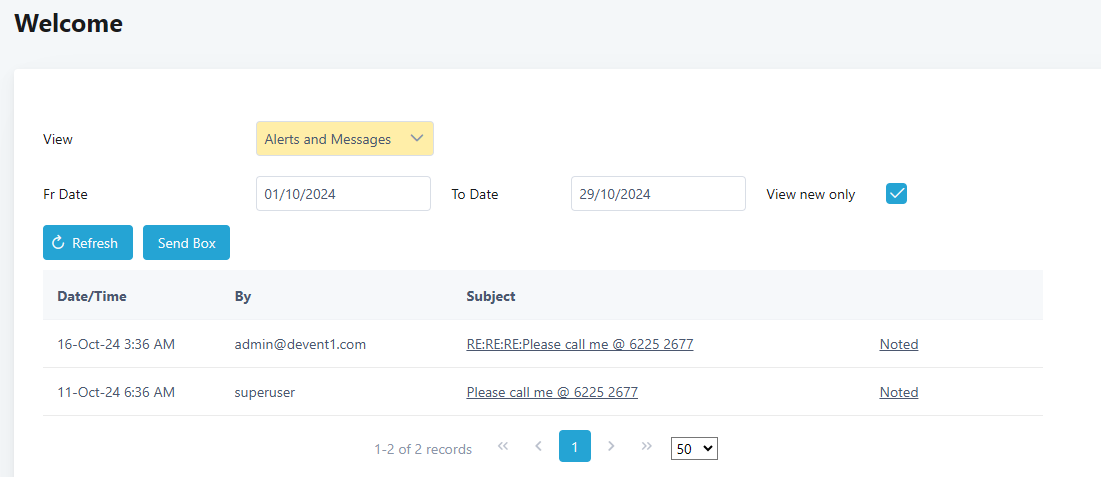Click the Subject column header

click(x=491, y=296)
